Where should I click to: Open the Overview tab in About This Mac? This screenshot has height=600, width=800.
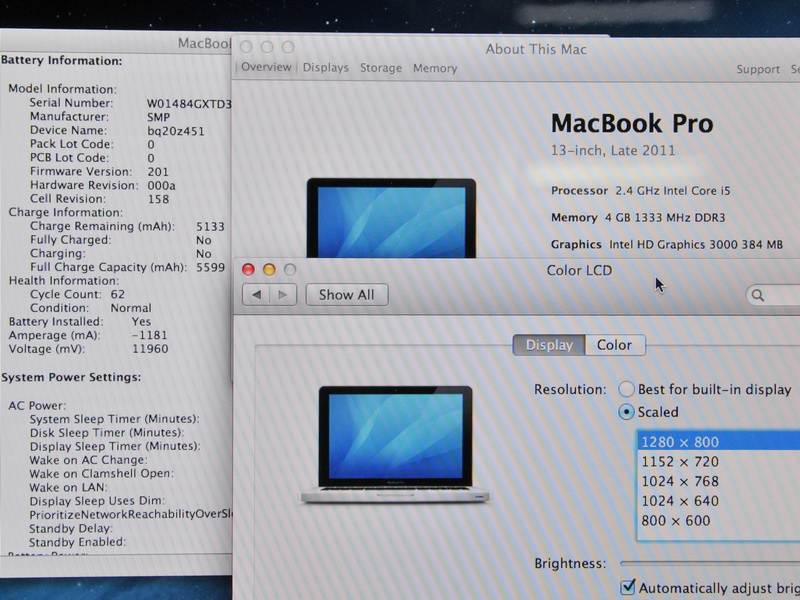coord(266,67)
